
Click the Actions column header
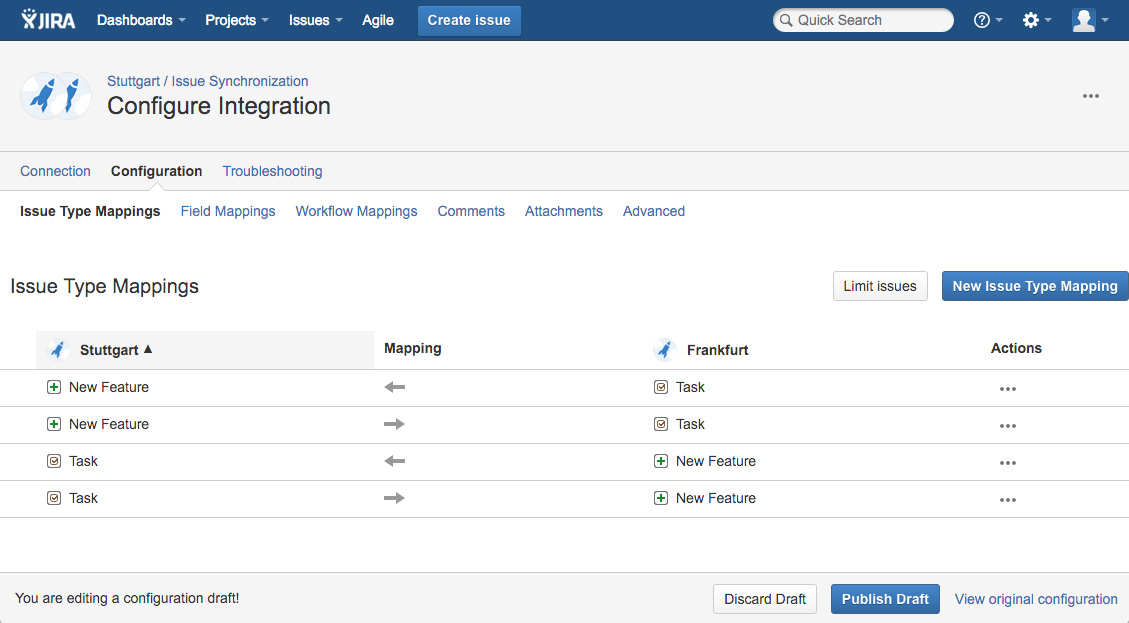(x=1016, y=348)
